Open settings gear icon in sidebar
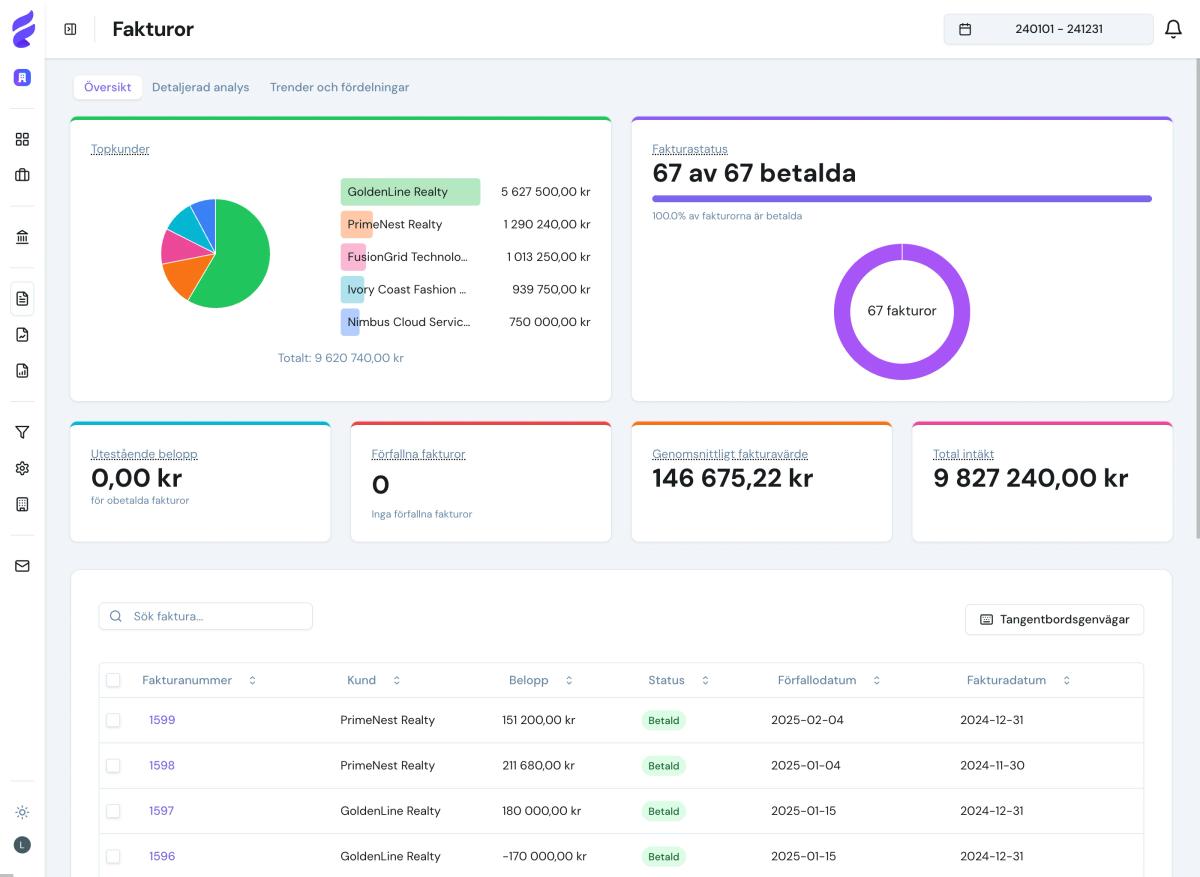The height and width of the screenshot is (877, 1200). point(22,468)
